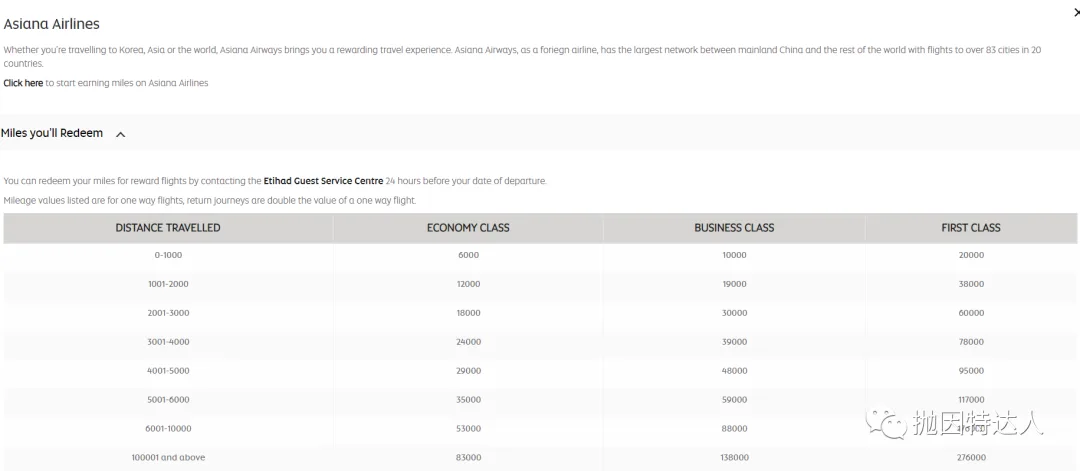Click the 95000 first class value
This screenshot has height=471, width=1080.
(x=971, y=370)
